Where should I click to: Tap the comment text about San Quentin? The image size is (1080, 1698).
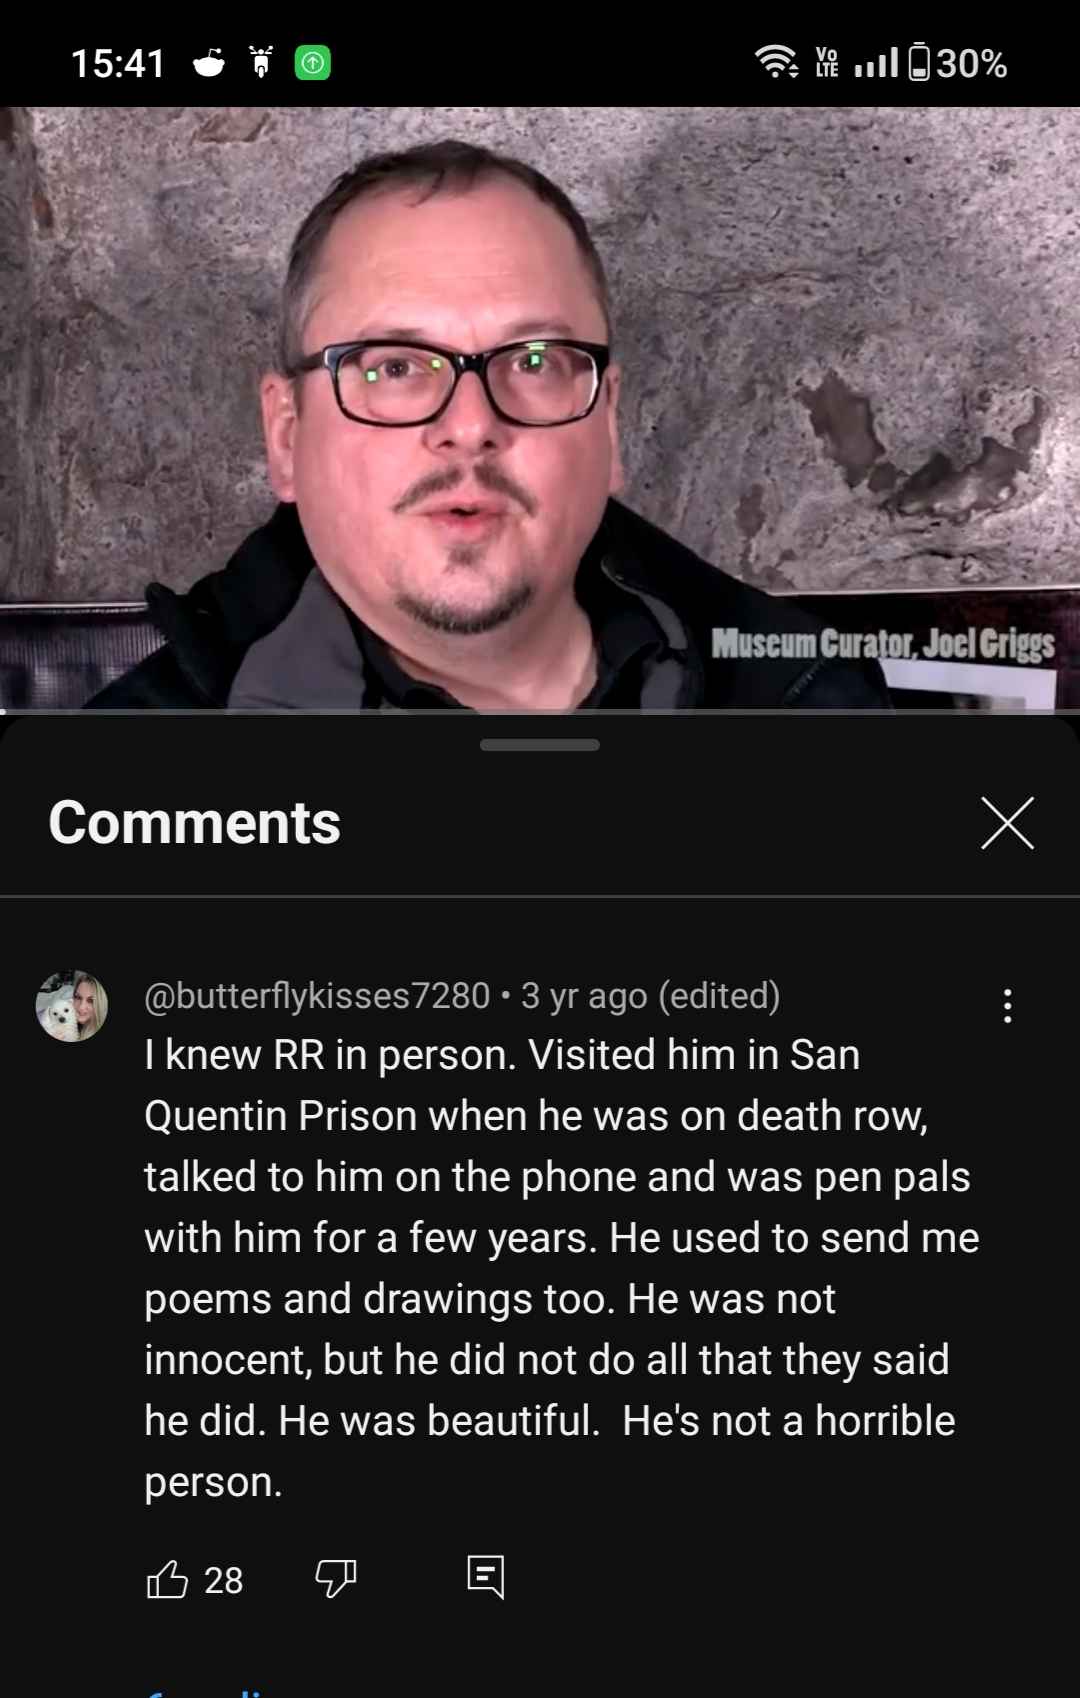tap(562, 1268)
